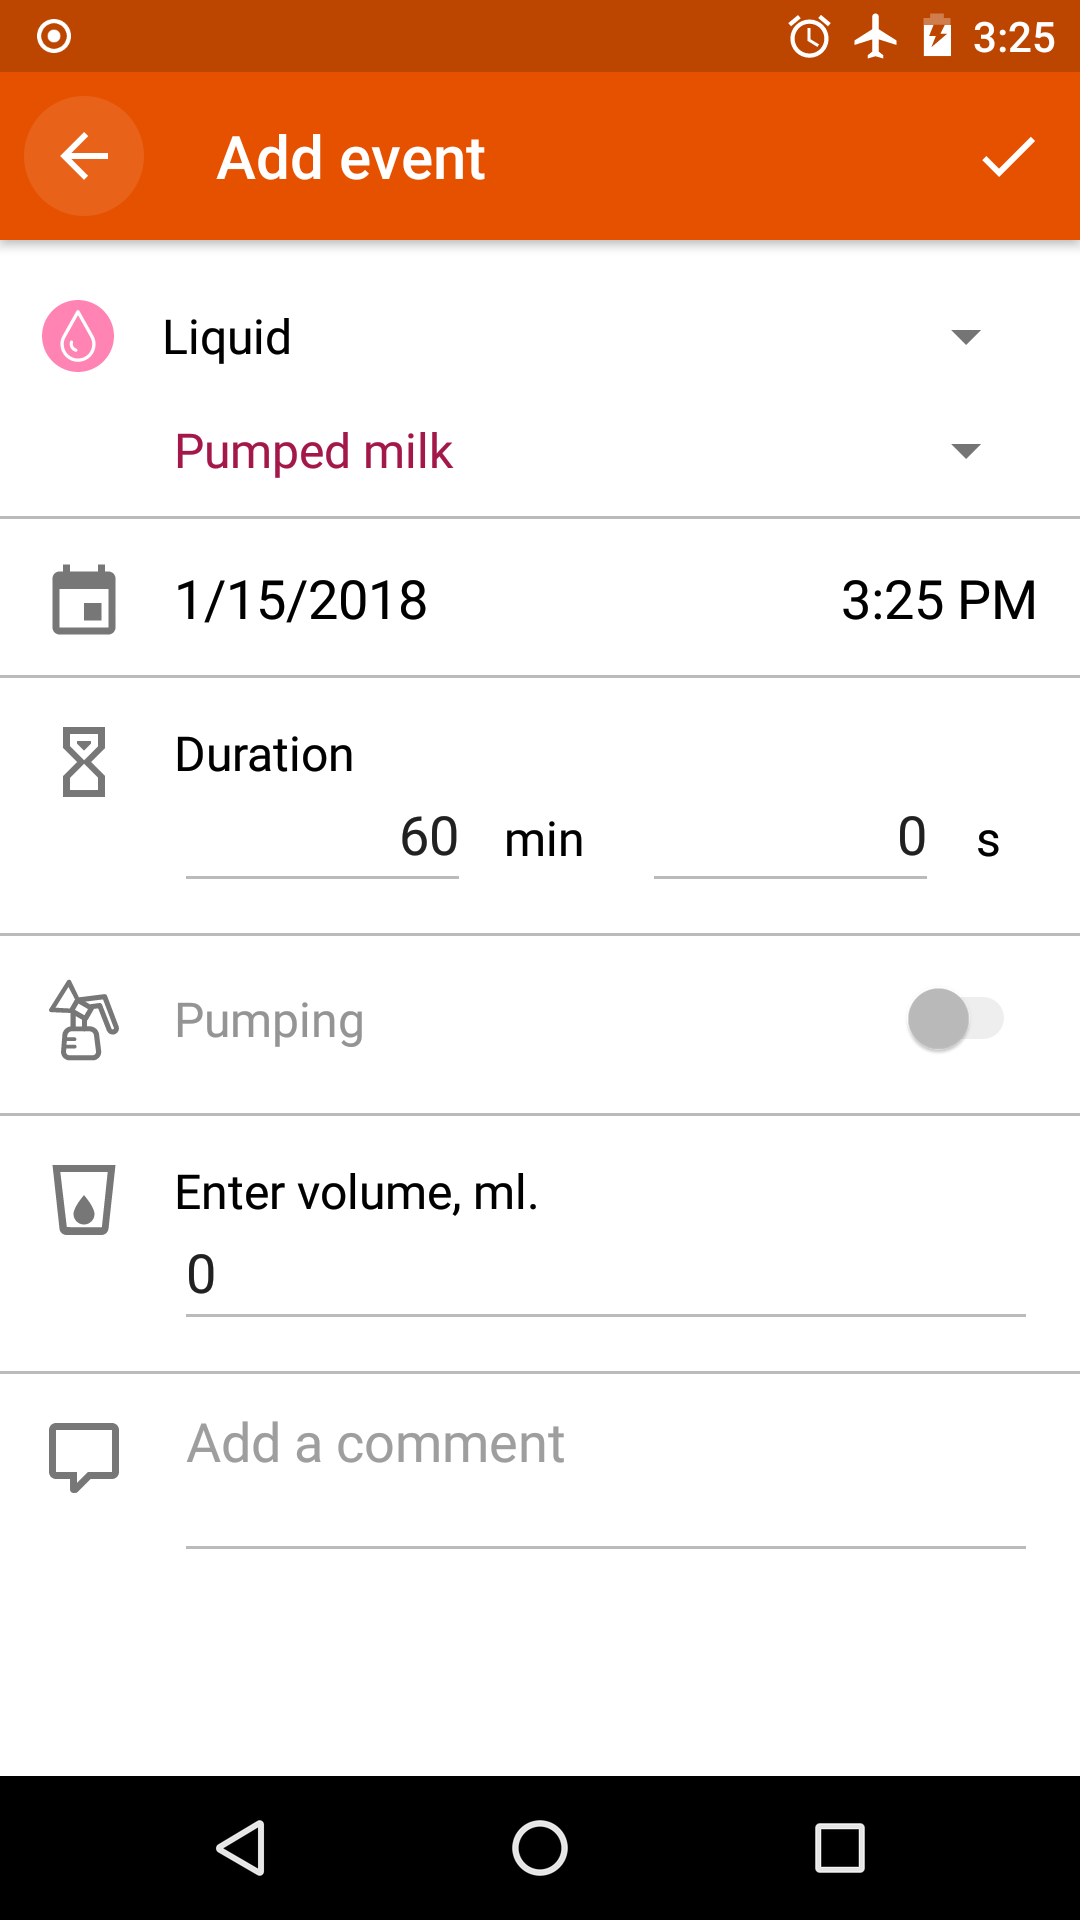
Task: Expand the Pumped milk dropdown
Action: [570, 451]
